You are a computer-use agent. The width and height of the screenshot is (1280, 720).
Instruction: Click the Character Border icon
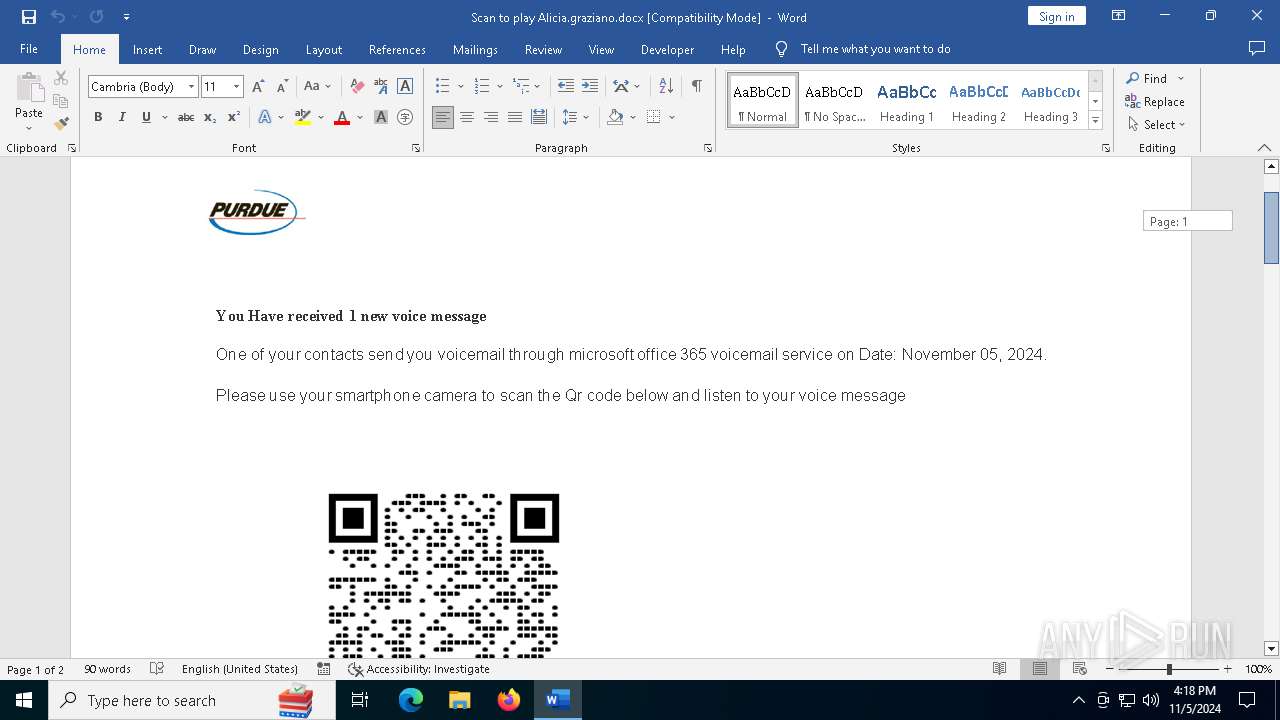click(x=405, y=86)
